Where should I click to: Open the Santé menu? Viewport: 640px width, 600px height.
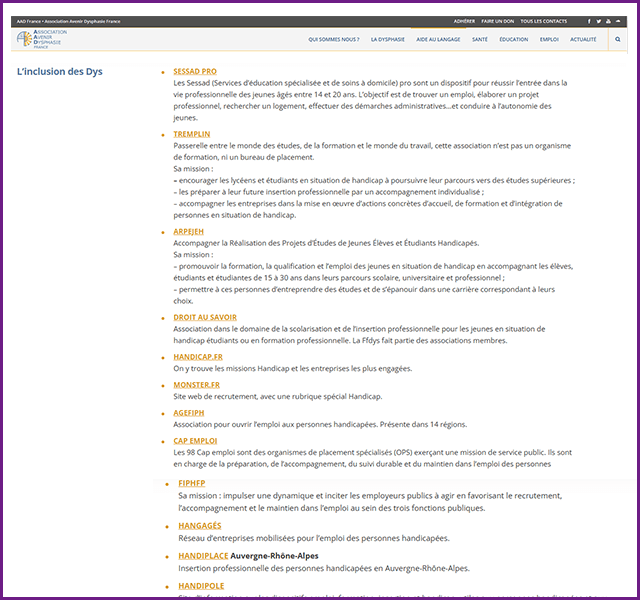(480, 40)
